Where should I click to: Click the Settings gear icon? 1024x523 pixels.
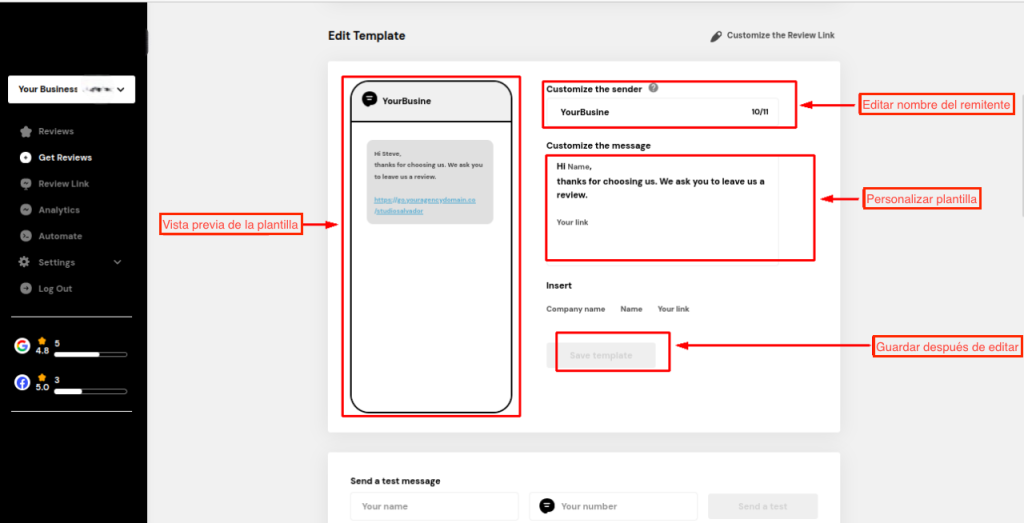[x=25, y=262]
